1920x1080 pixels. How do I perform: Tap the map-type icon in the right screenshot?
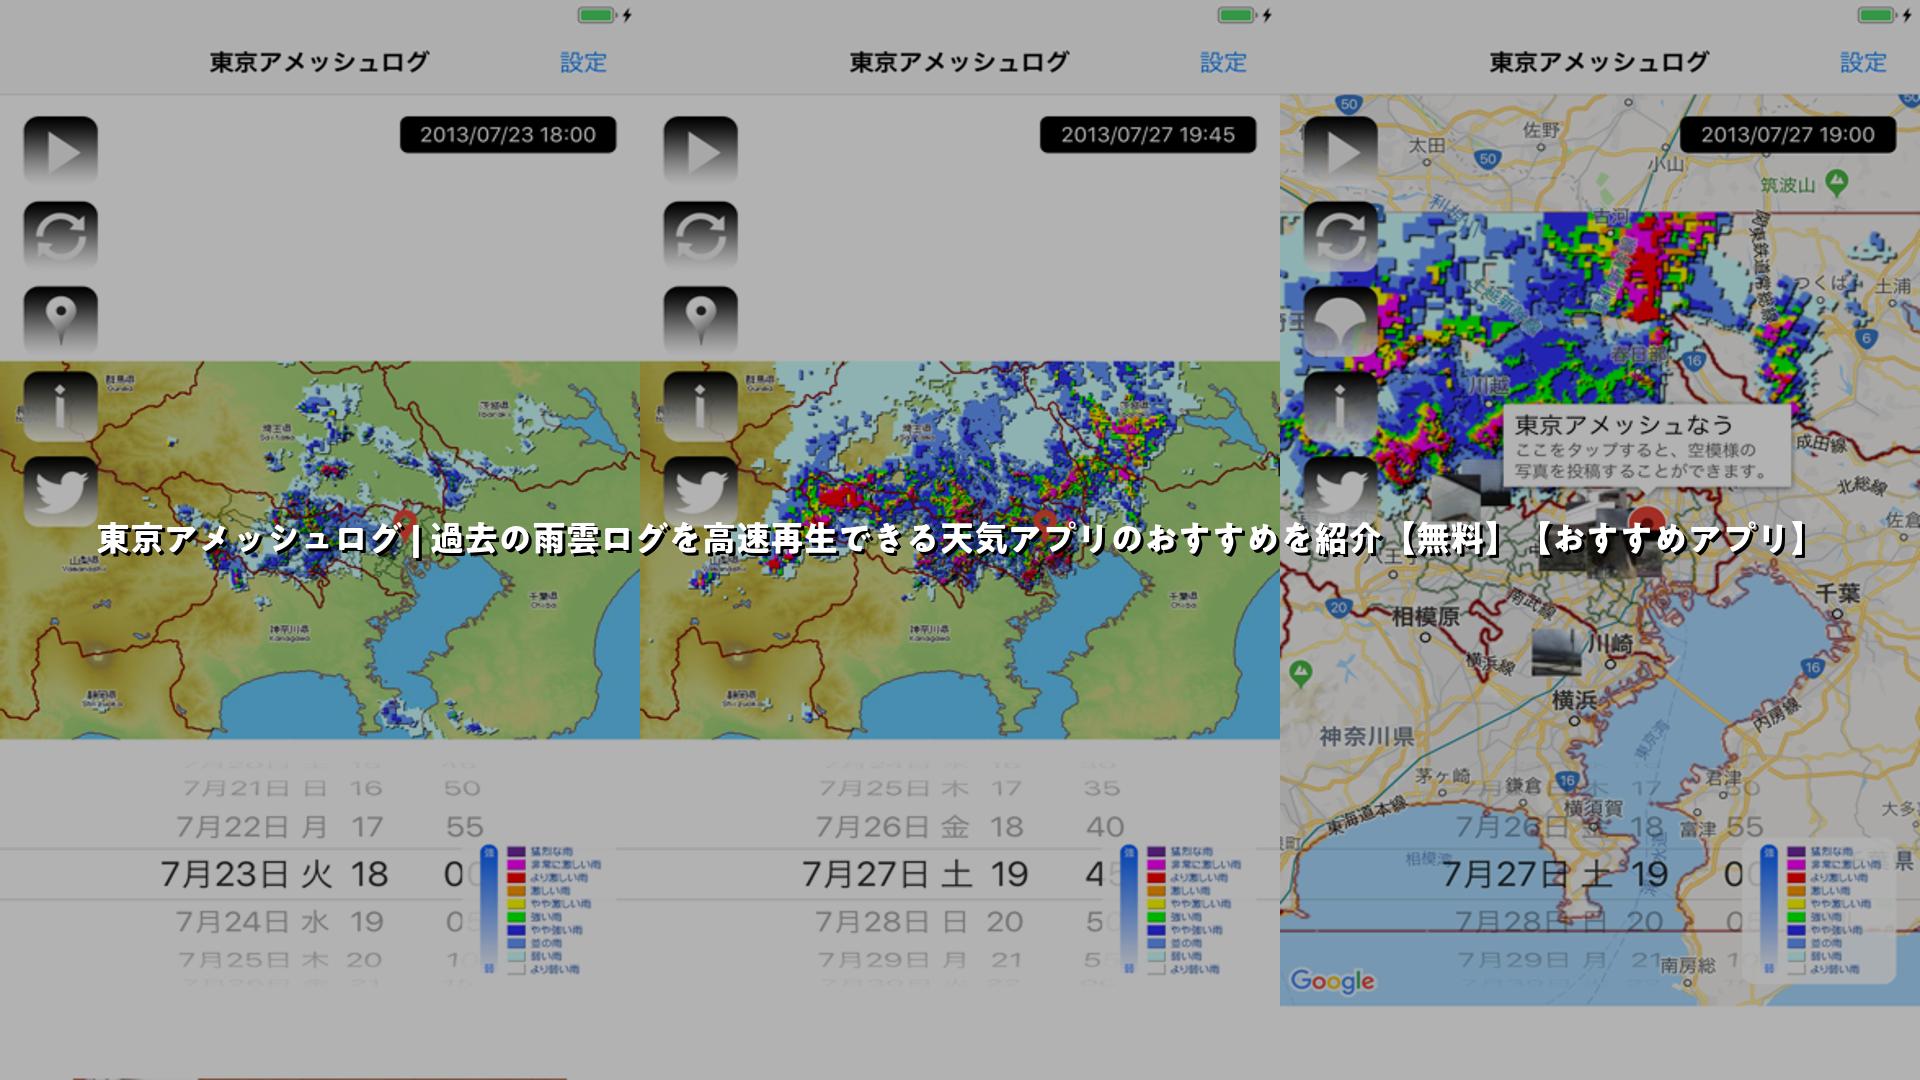[x=1341, y=321]
